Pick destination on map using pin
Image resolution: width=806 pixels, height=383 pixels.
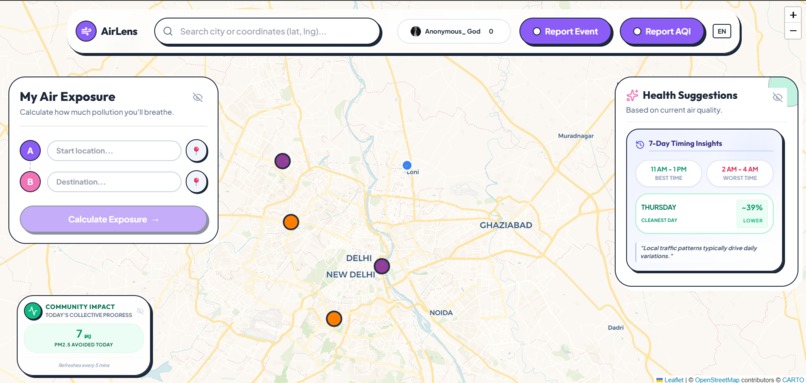(x=196, y=181)
